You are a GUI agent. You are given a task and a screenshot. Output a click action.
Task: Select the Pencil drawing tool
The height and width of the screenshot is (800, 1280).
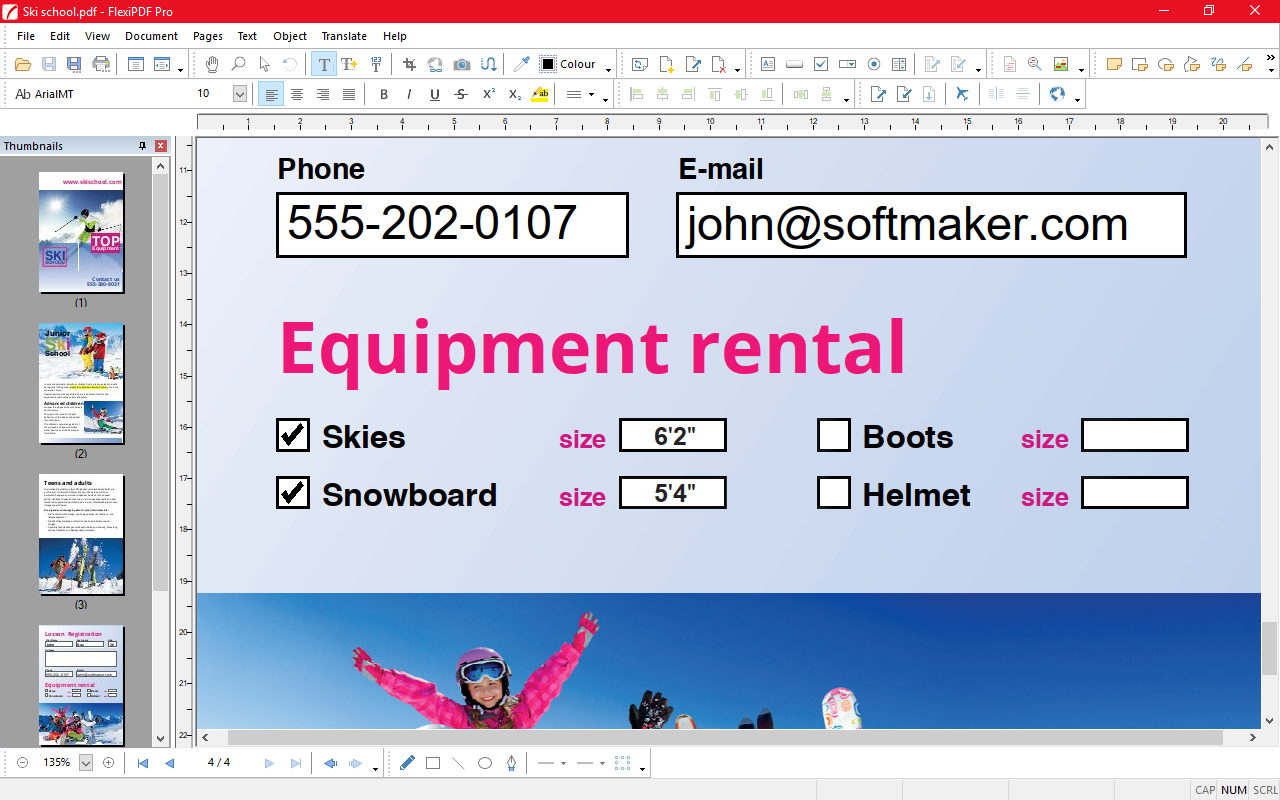point(407,763)
